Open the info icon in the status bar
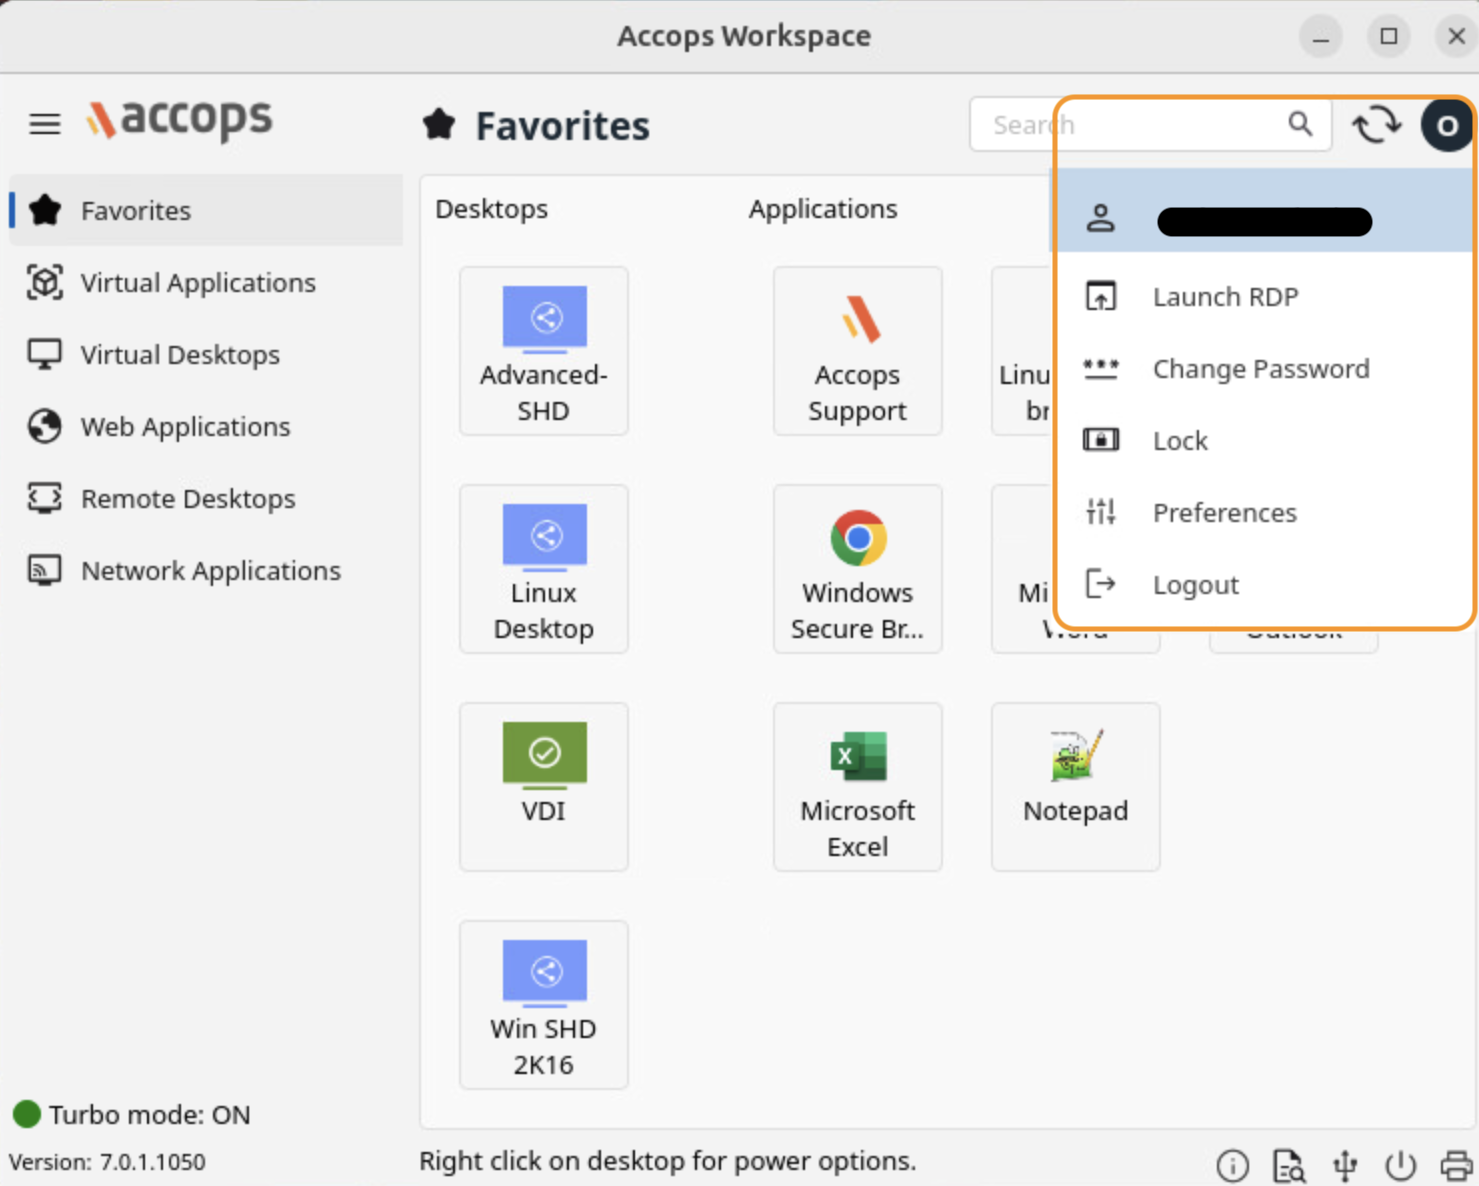Screen dimensions: 1479x1186 1232,1165
